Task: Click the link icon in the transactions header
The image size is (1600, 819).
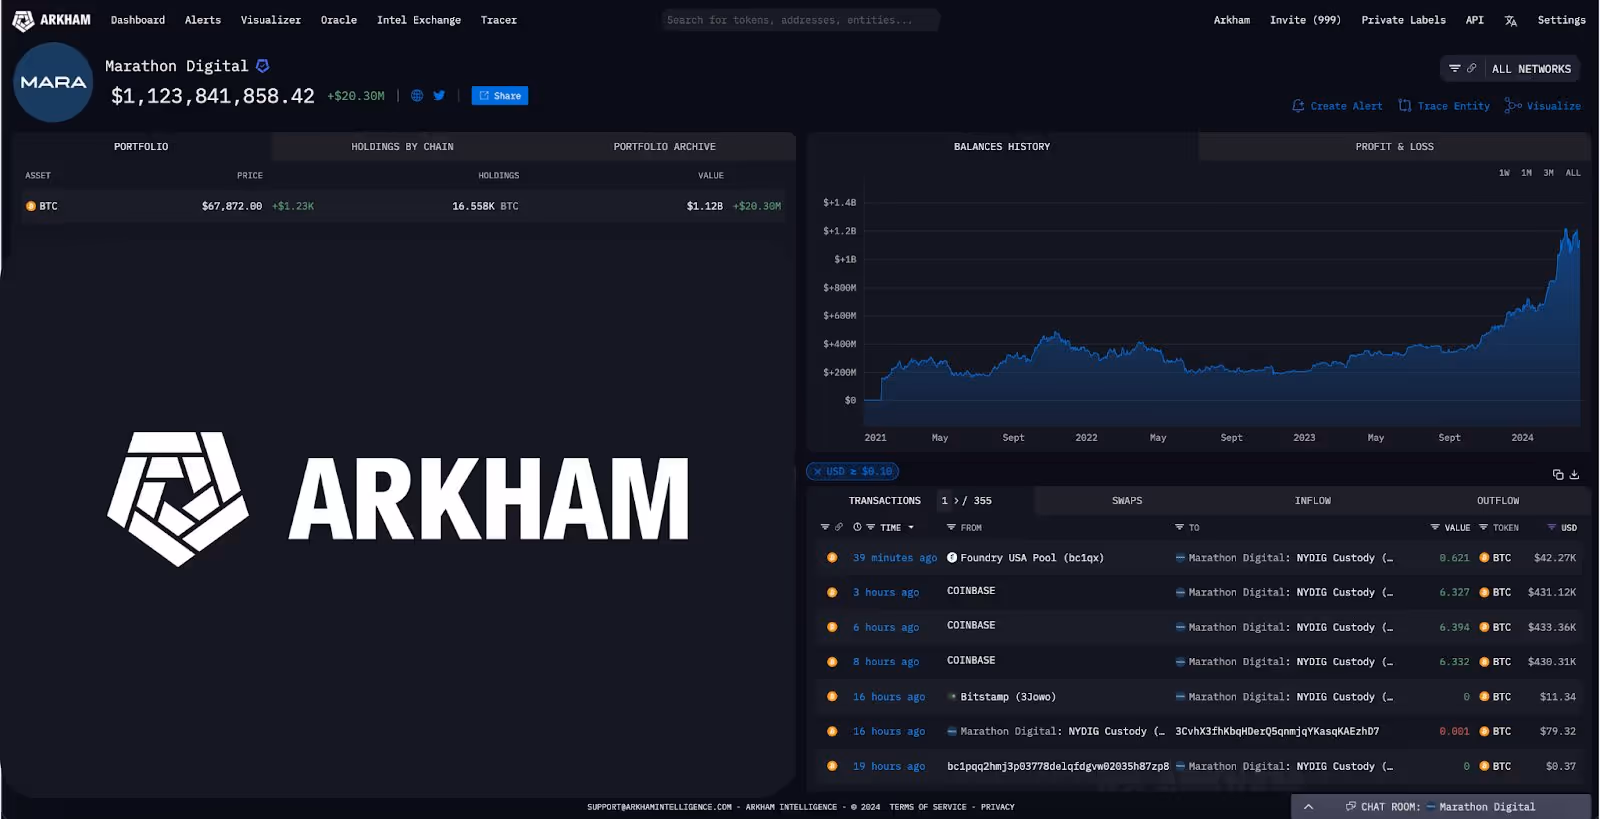Action: click(839, 527)
